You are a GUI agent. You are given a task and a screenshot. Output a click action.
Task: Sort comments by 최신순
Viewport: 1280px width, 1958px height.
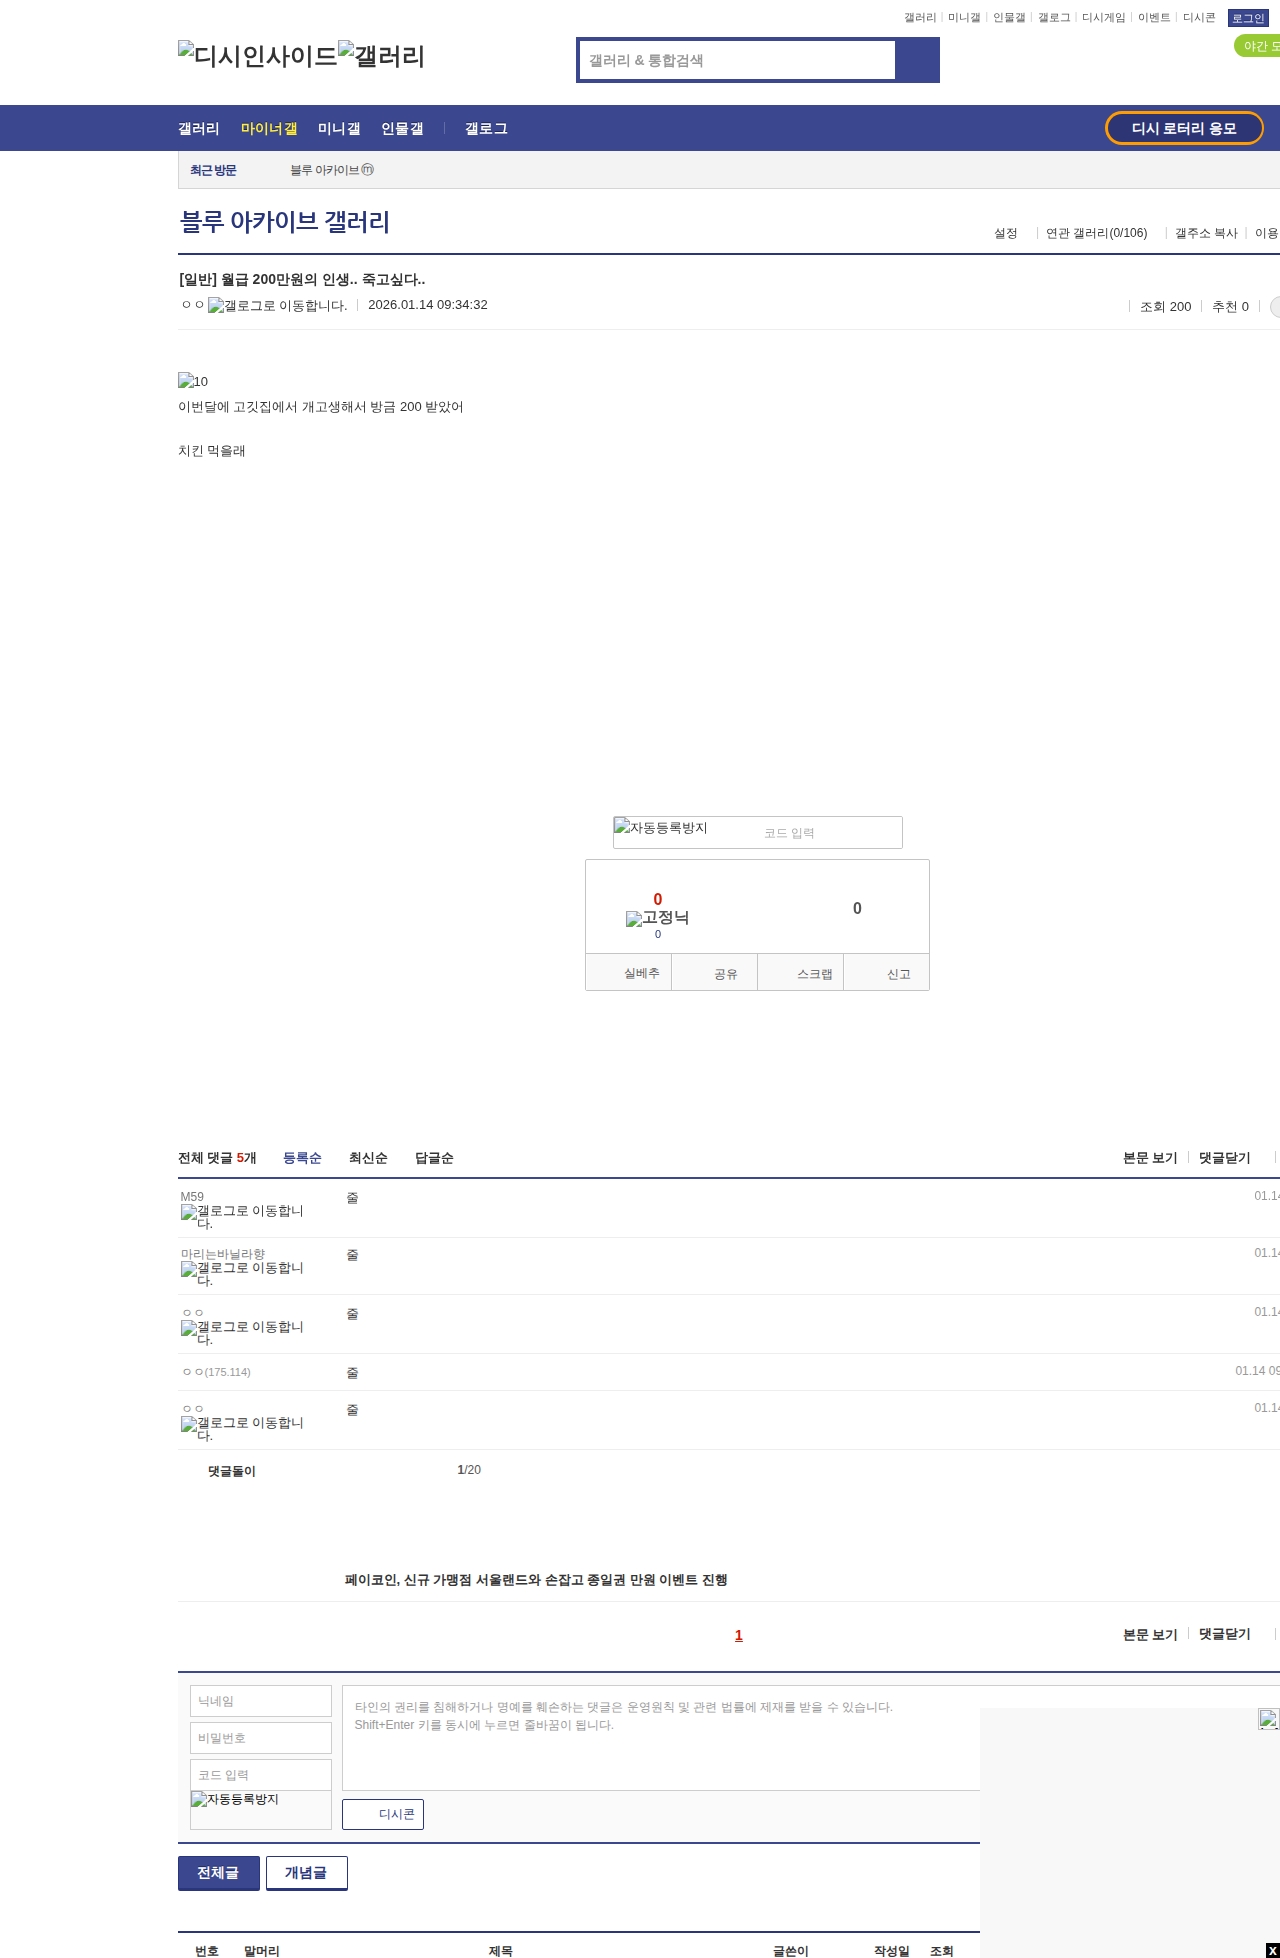click(368, 1158)
